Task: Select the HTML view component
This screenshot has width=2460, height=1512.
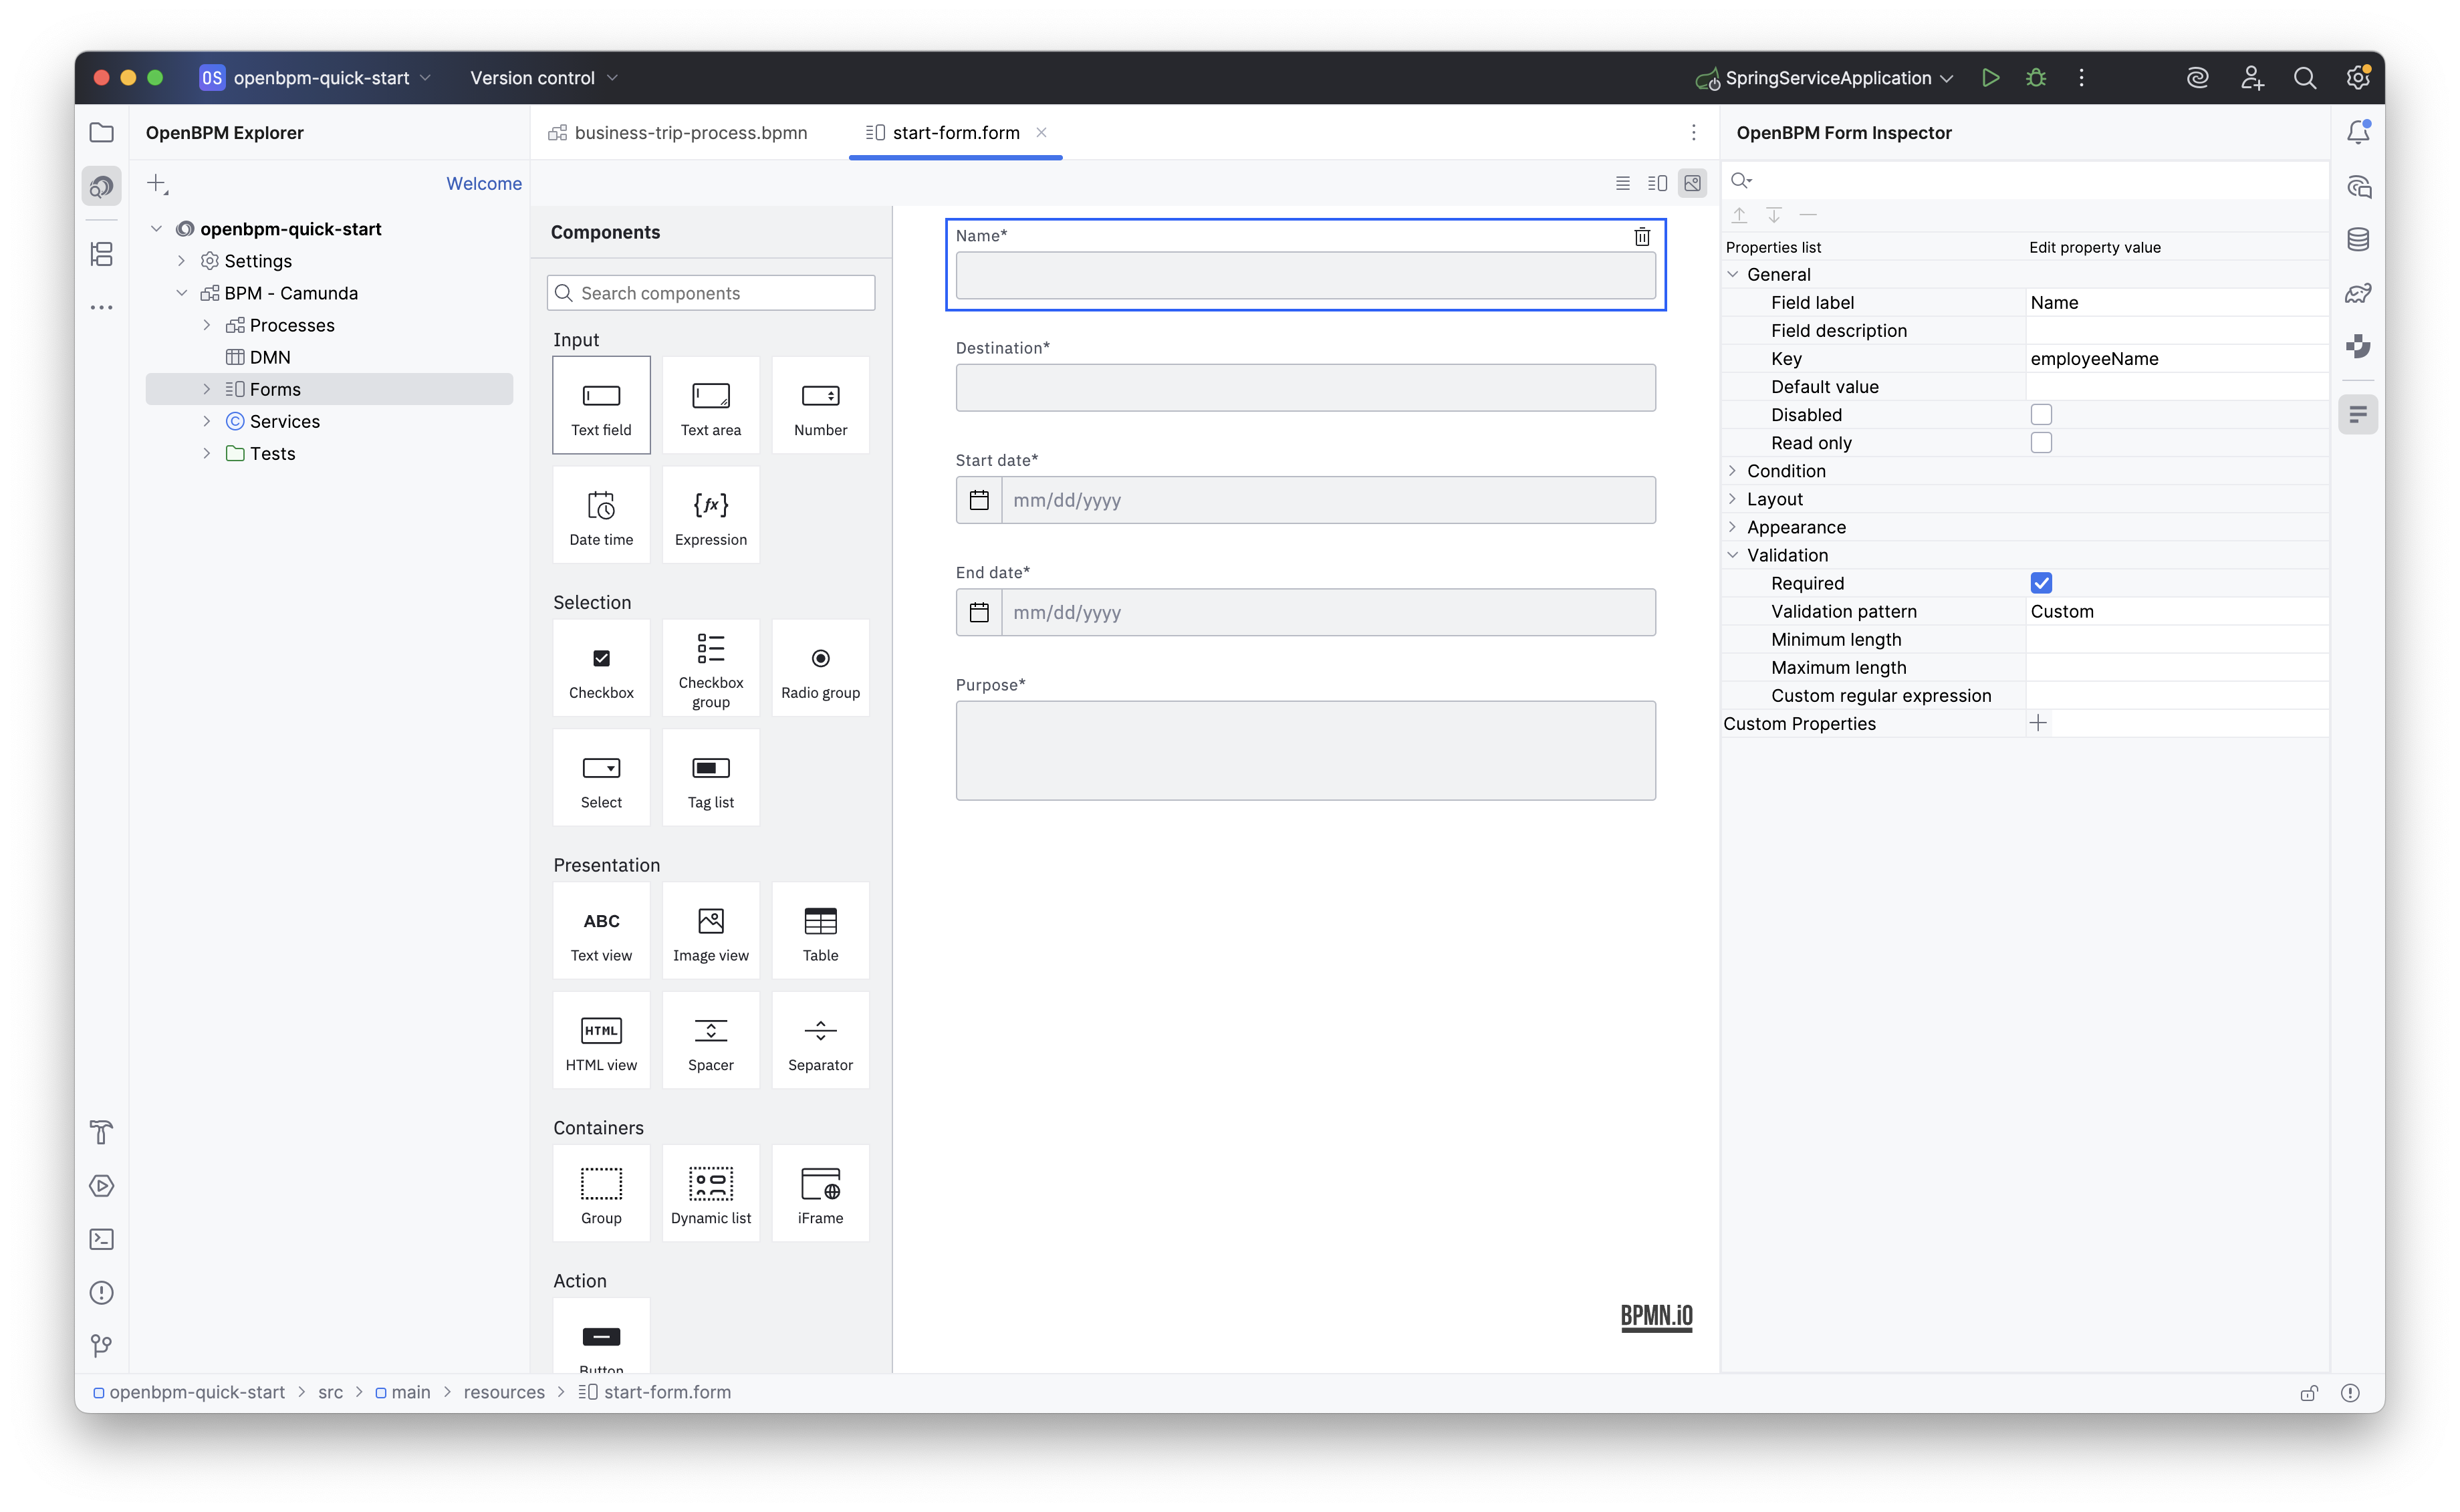Action: click(601, 1041)
